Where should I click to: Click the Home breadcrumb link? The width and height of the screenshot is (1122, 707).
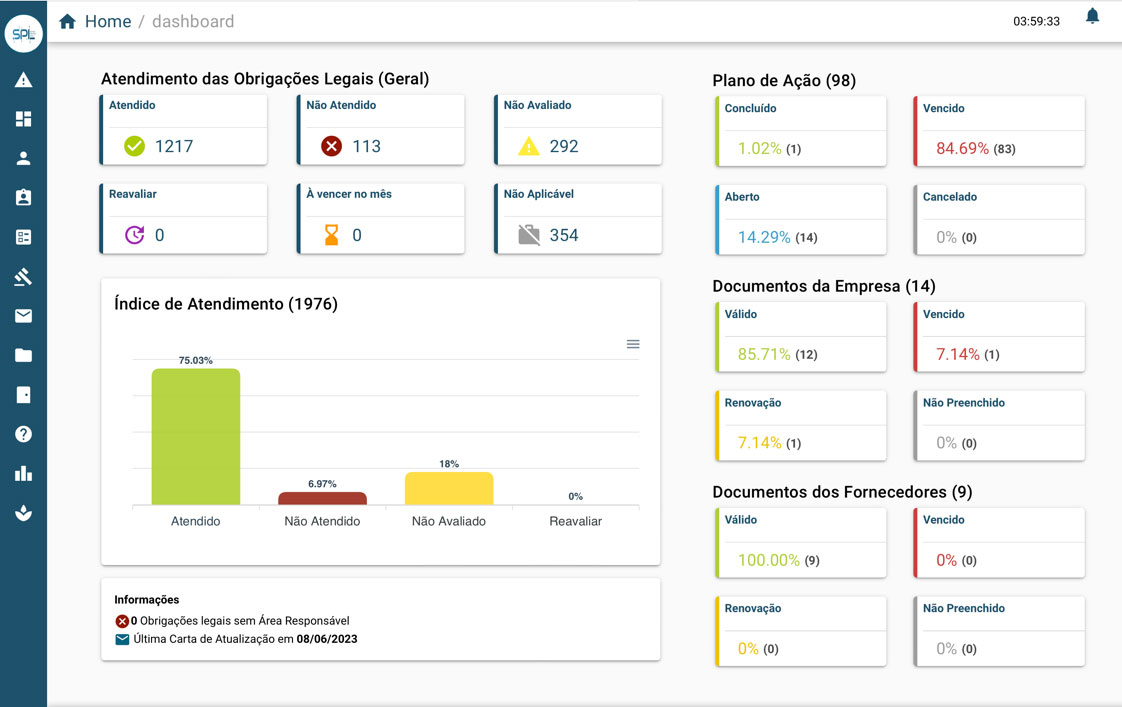click(108, 21)
